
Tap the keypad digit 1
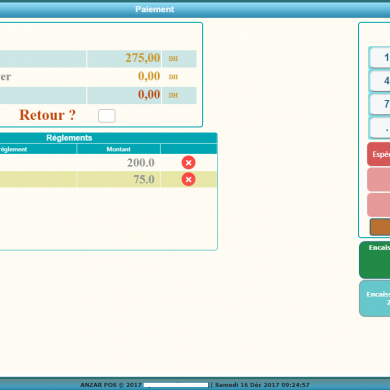pos(380,58)
